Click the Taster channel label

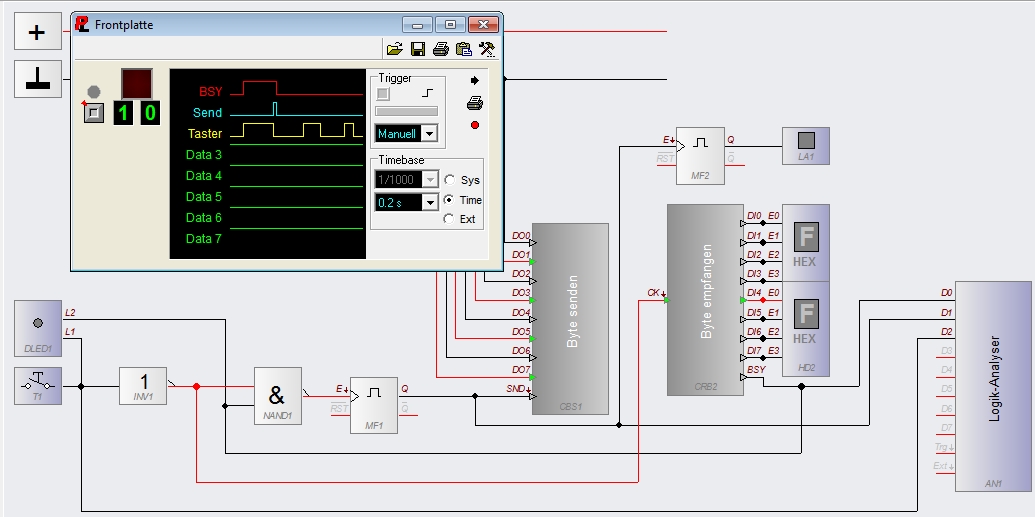click(205, 133)
